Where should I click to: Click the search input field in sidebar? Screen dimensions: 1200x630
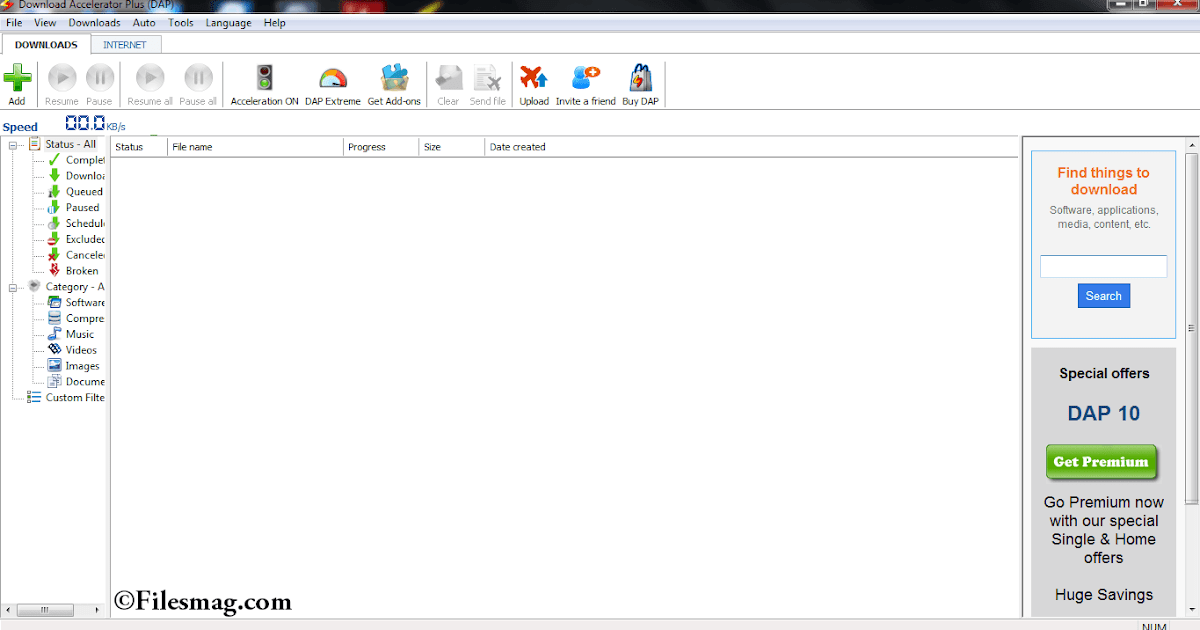(x=1103, y=267)
